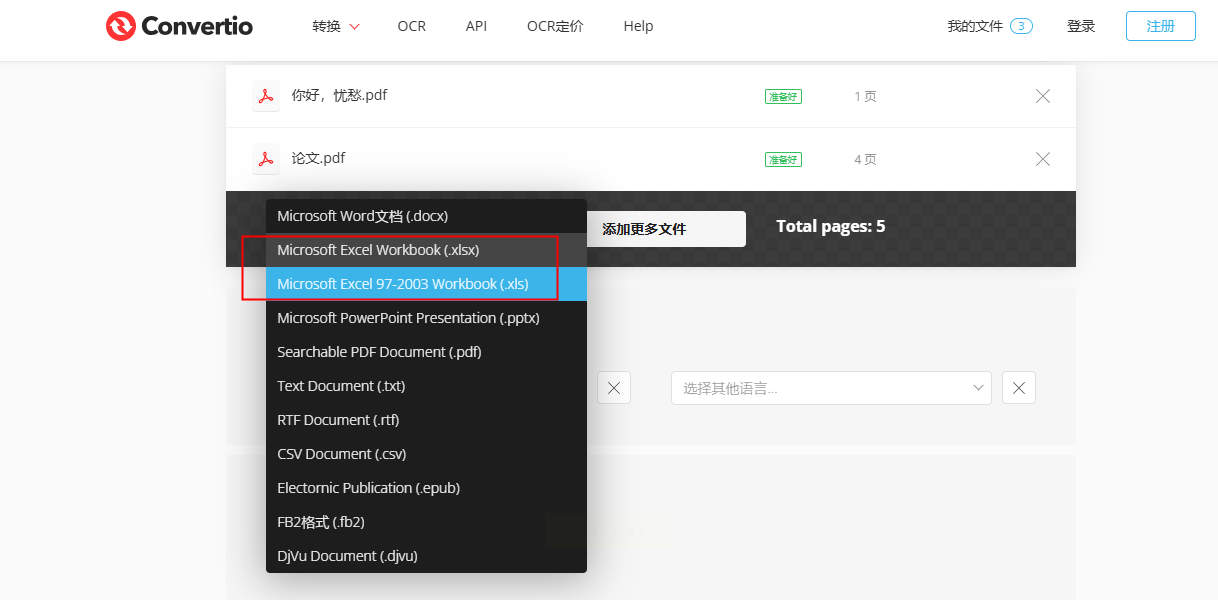Clear the first language field with X

click(614, 388)
